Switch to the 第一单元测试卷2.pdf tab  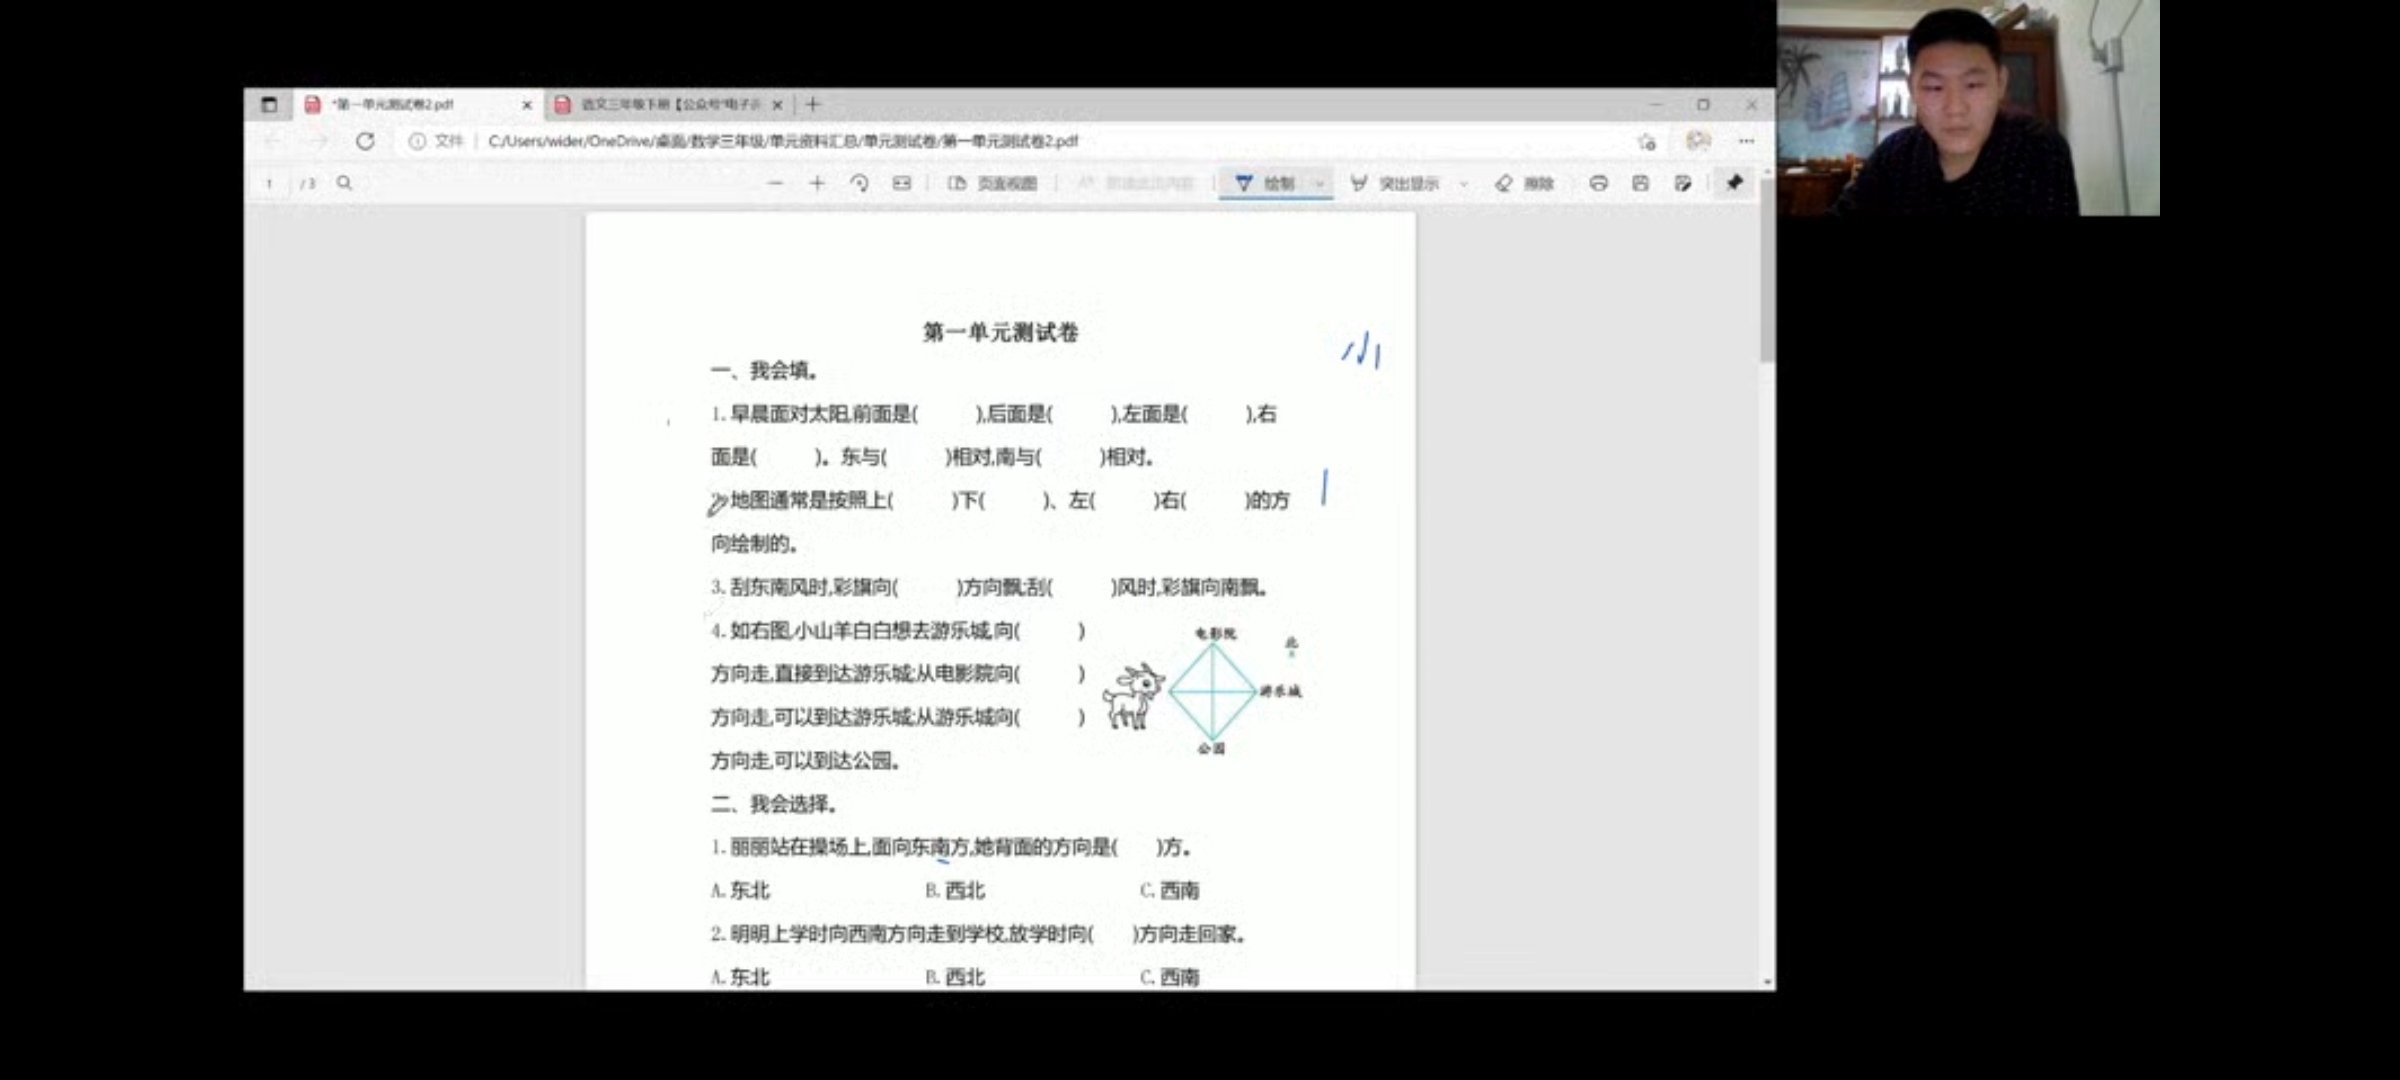point(418,104)
